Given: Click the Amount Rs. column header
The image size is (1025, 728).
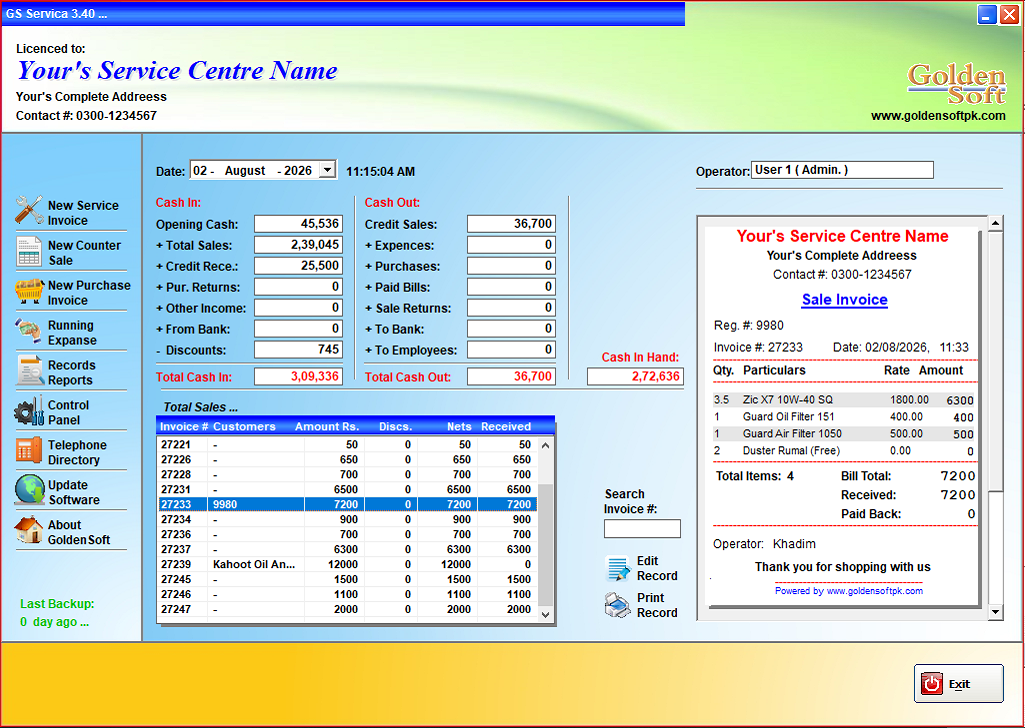Looking at the screenshot, I should (x=327, y=427).
